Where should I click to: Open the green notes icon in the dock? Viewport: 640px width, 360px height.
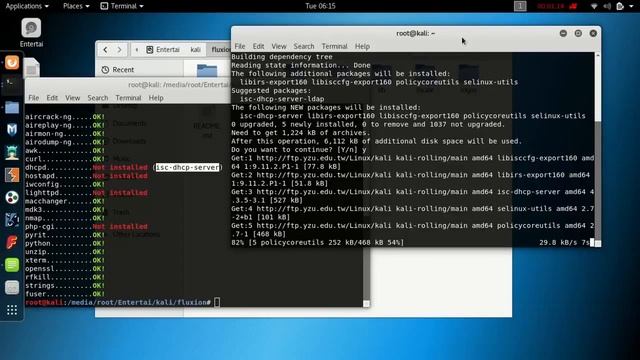point(12,265)
